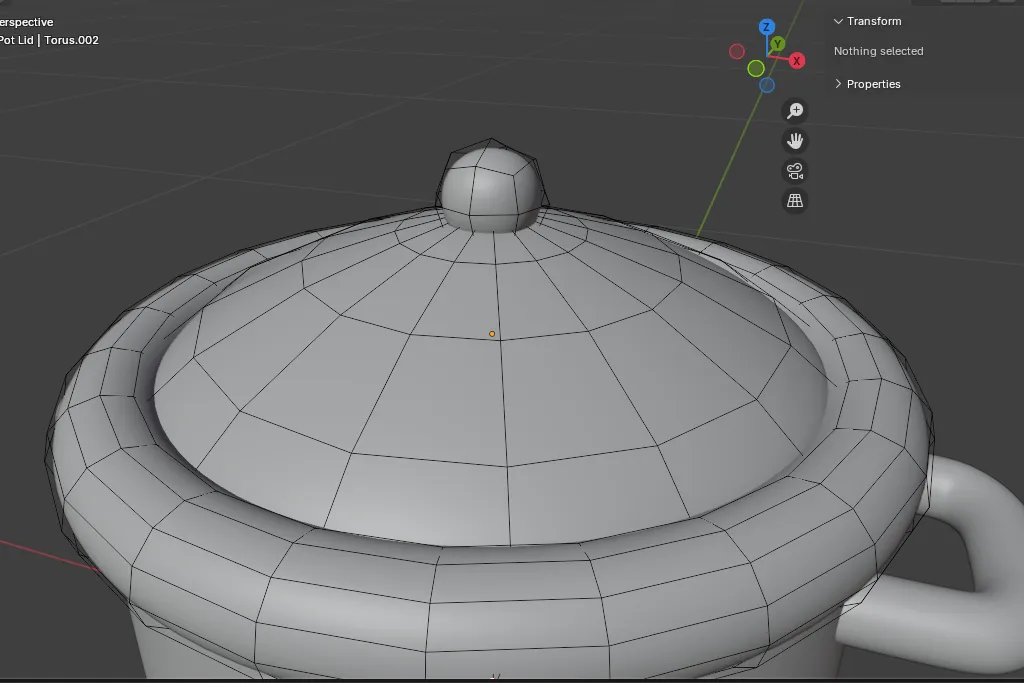Click the pan hand icon
The height and width of the screenshot is (683, 1024).
pos(795,141)
